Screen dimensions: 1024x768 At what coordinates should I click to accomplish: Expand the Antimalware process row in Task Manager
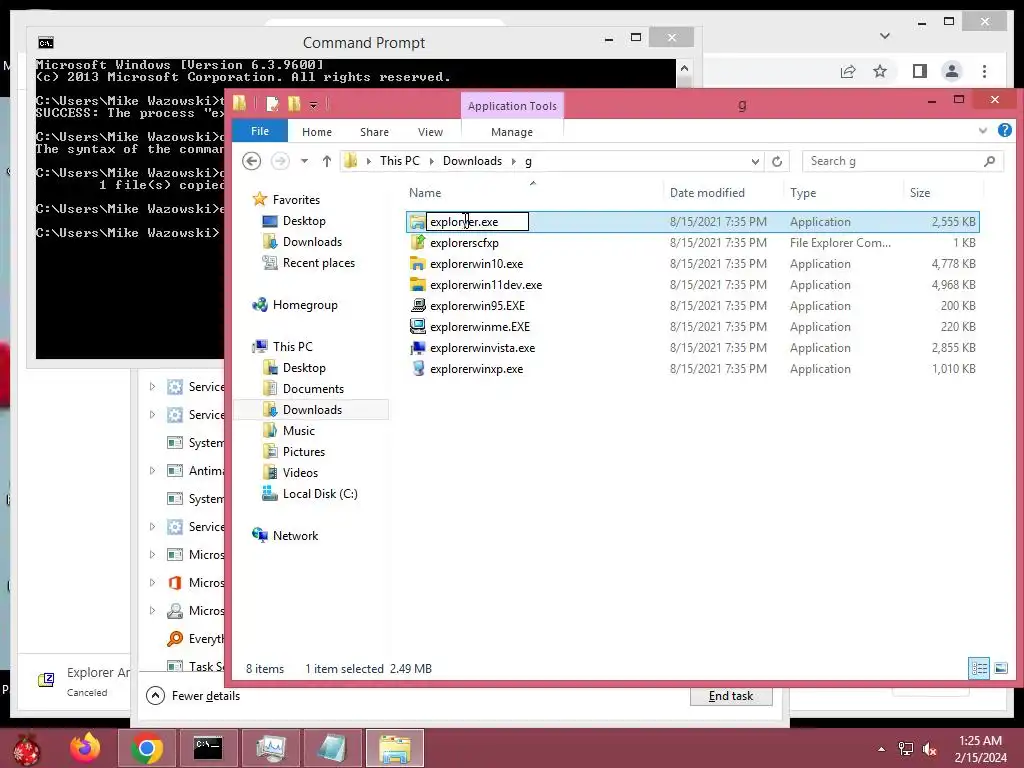(x=152, y=470)
